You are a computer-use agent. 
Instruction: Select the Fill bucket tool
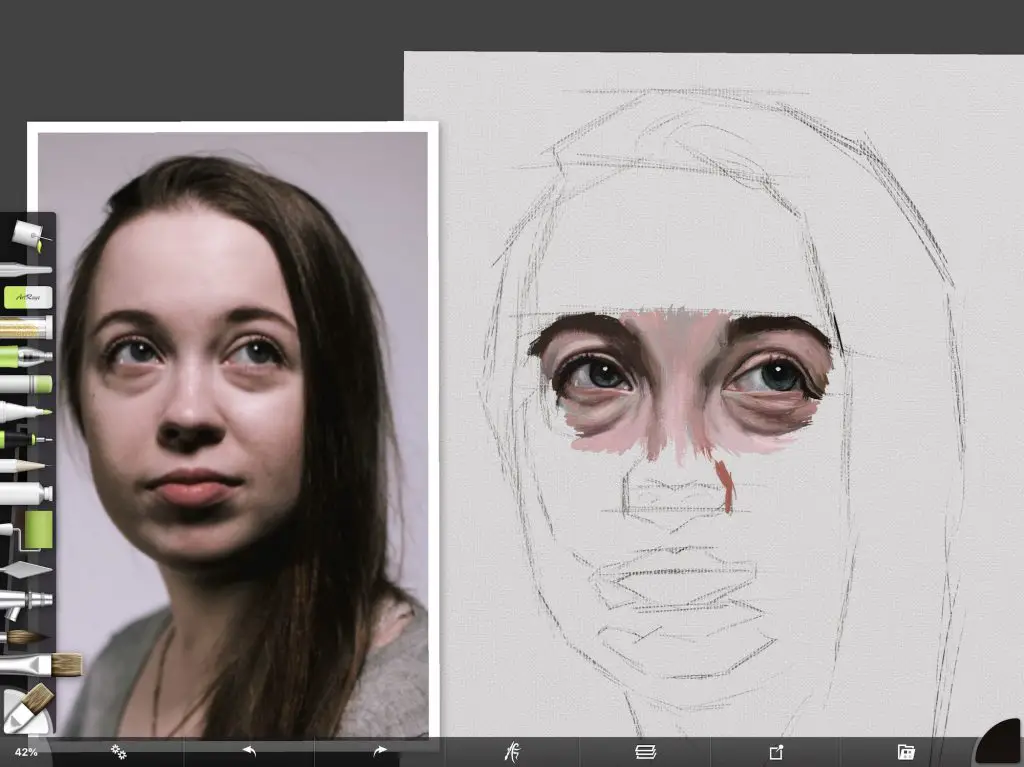pyautogui.click(x=29, y=235)
